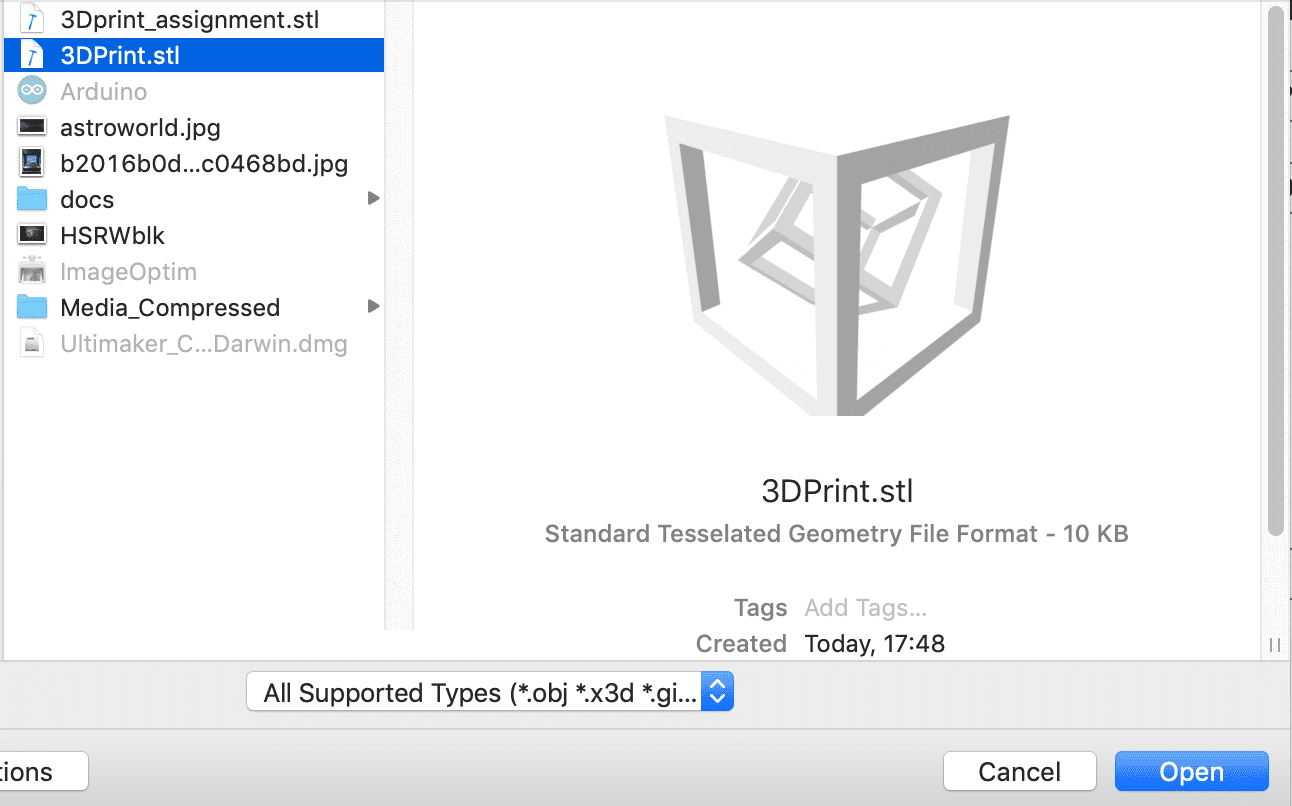Open the All Supported Types dropdown
Screen dimensions: 1292x806
[490, 692]
